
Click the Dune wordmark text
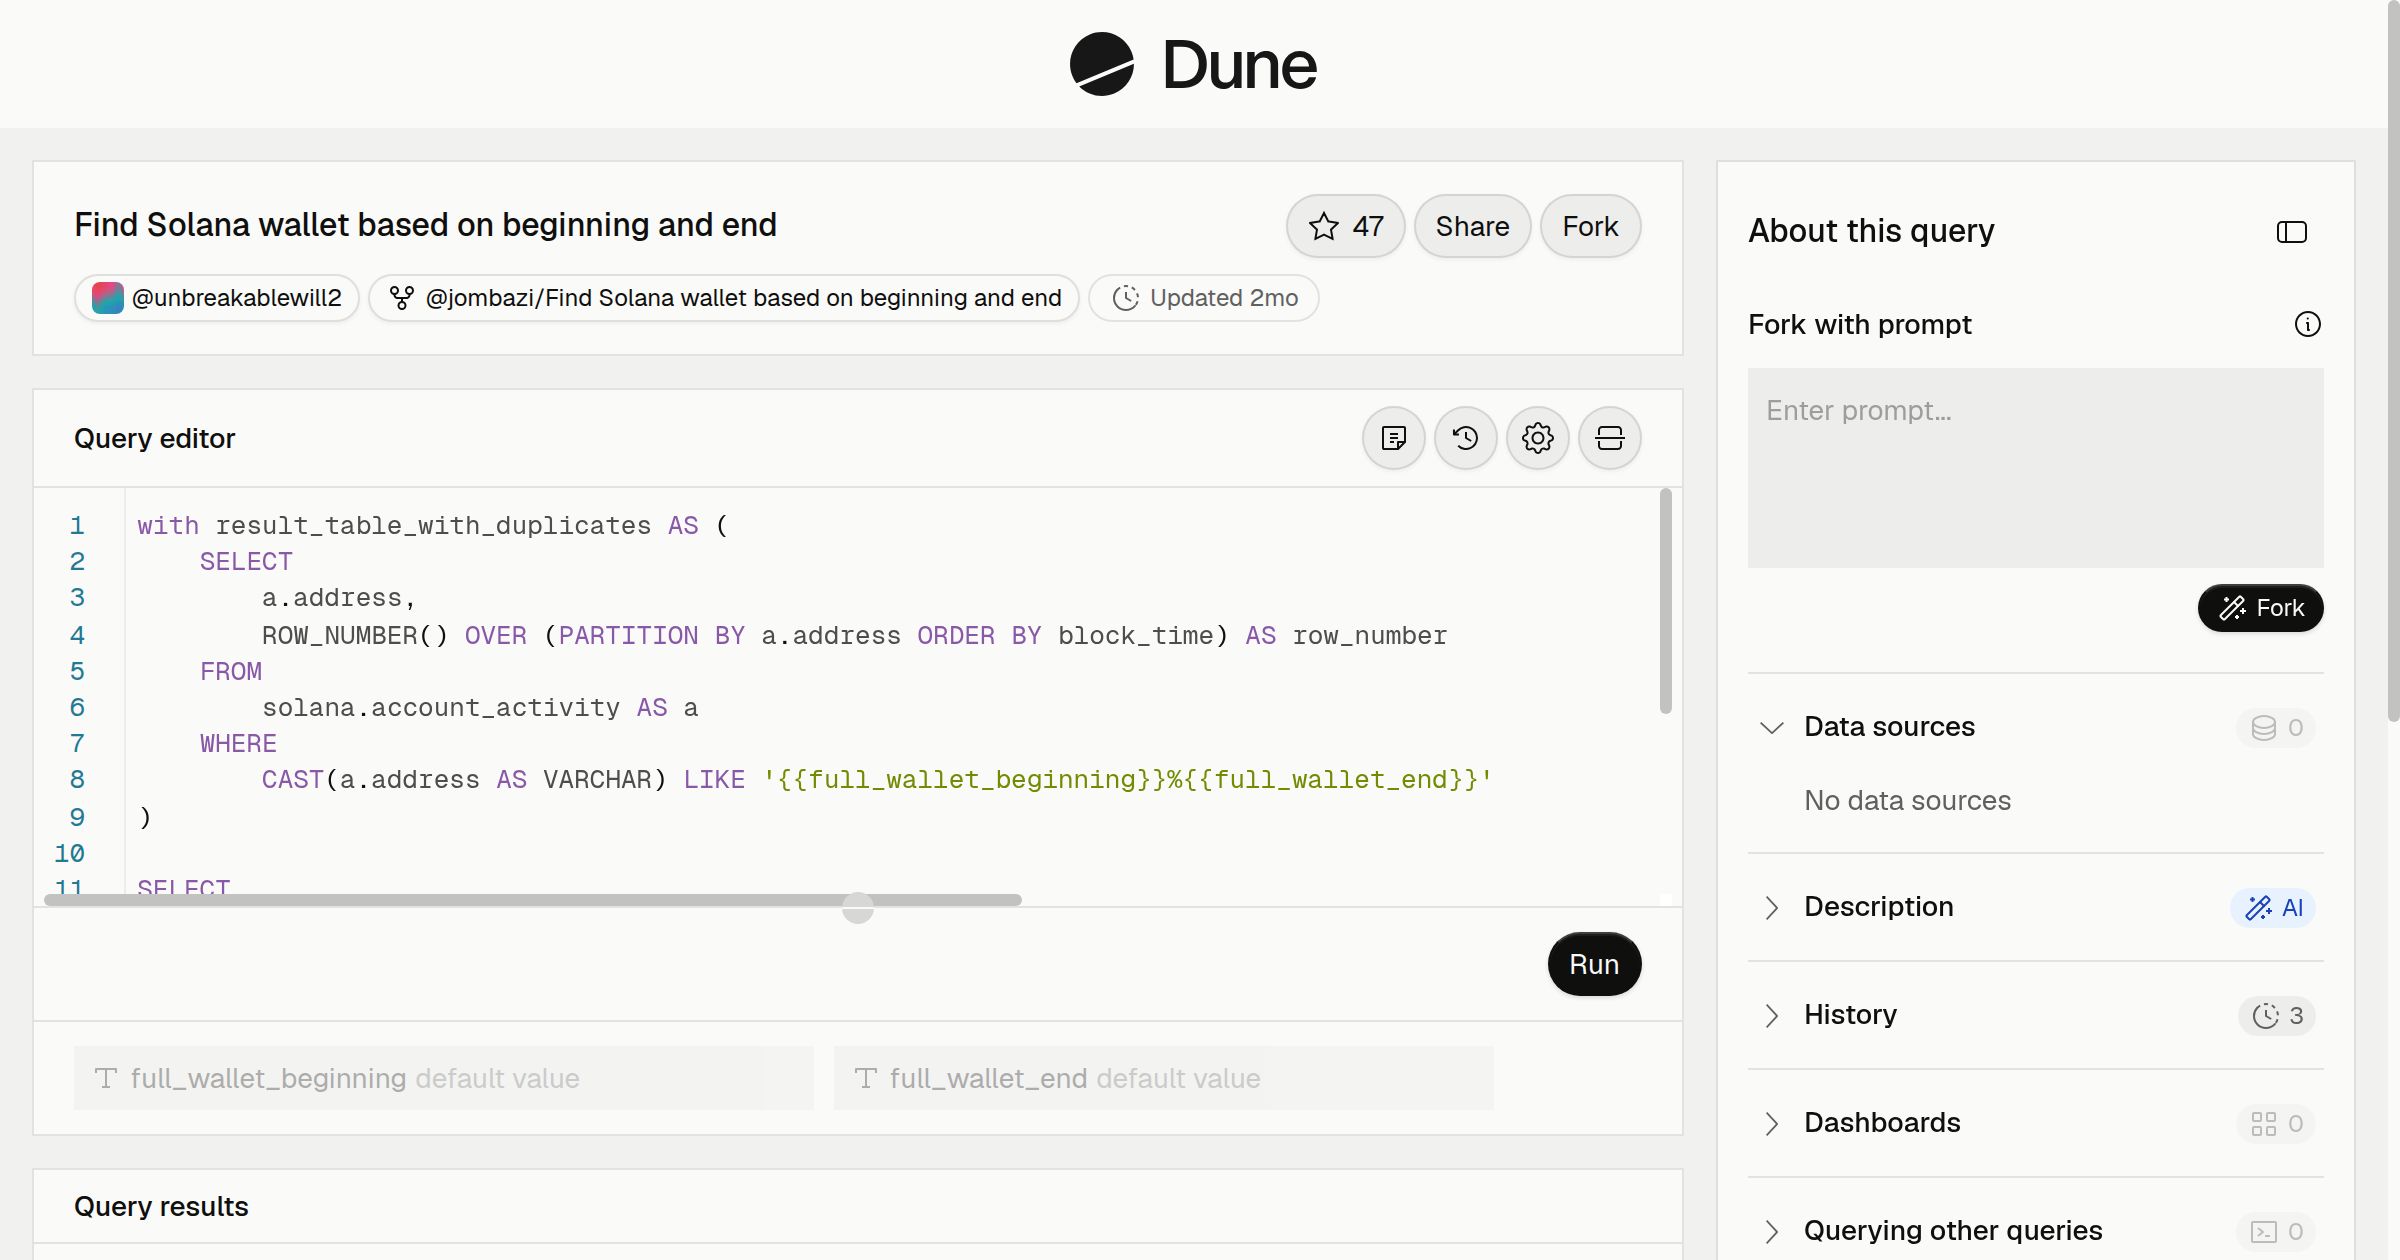pos(1239,65)
